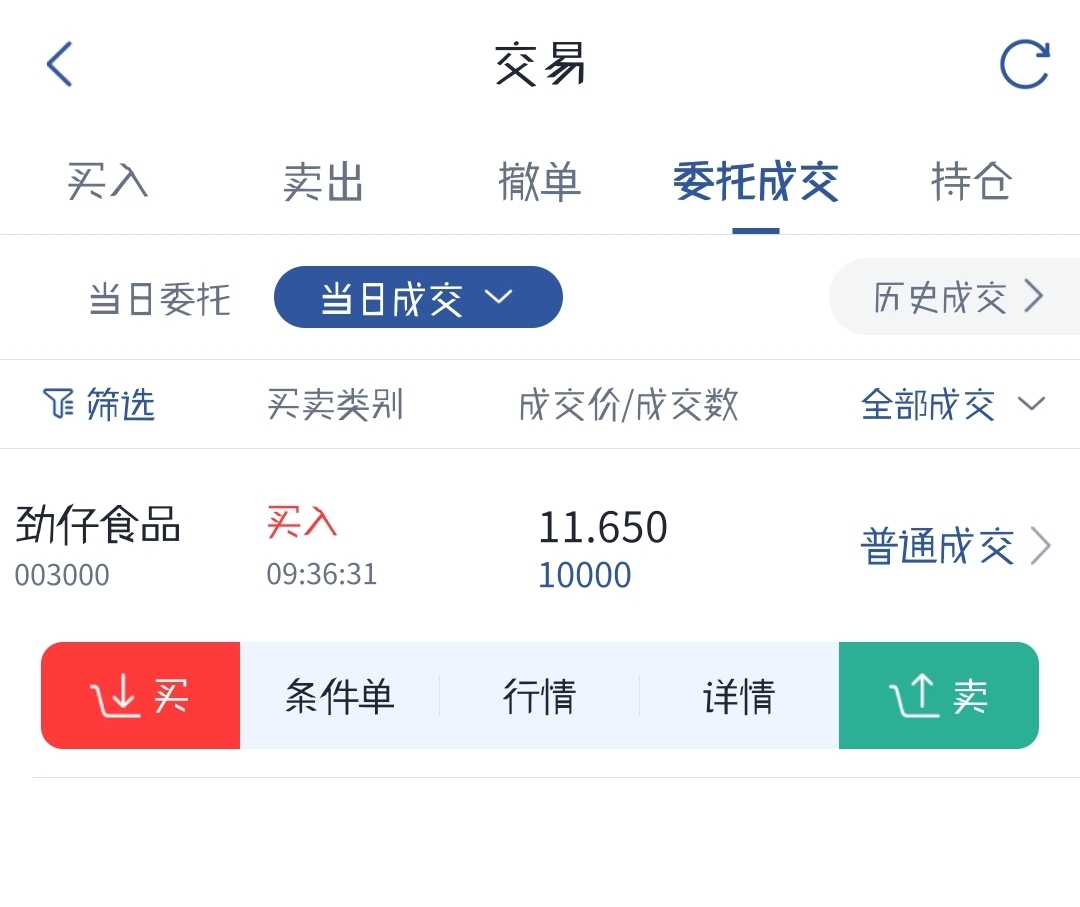This screenshot has width=1080, height=907.
Task: Tap the 11.650 deal price
Action: [603, 527]
